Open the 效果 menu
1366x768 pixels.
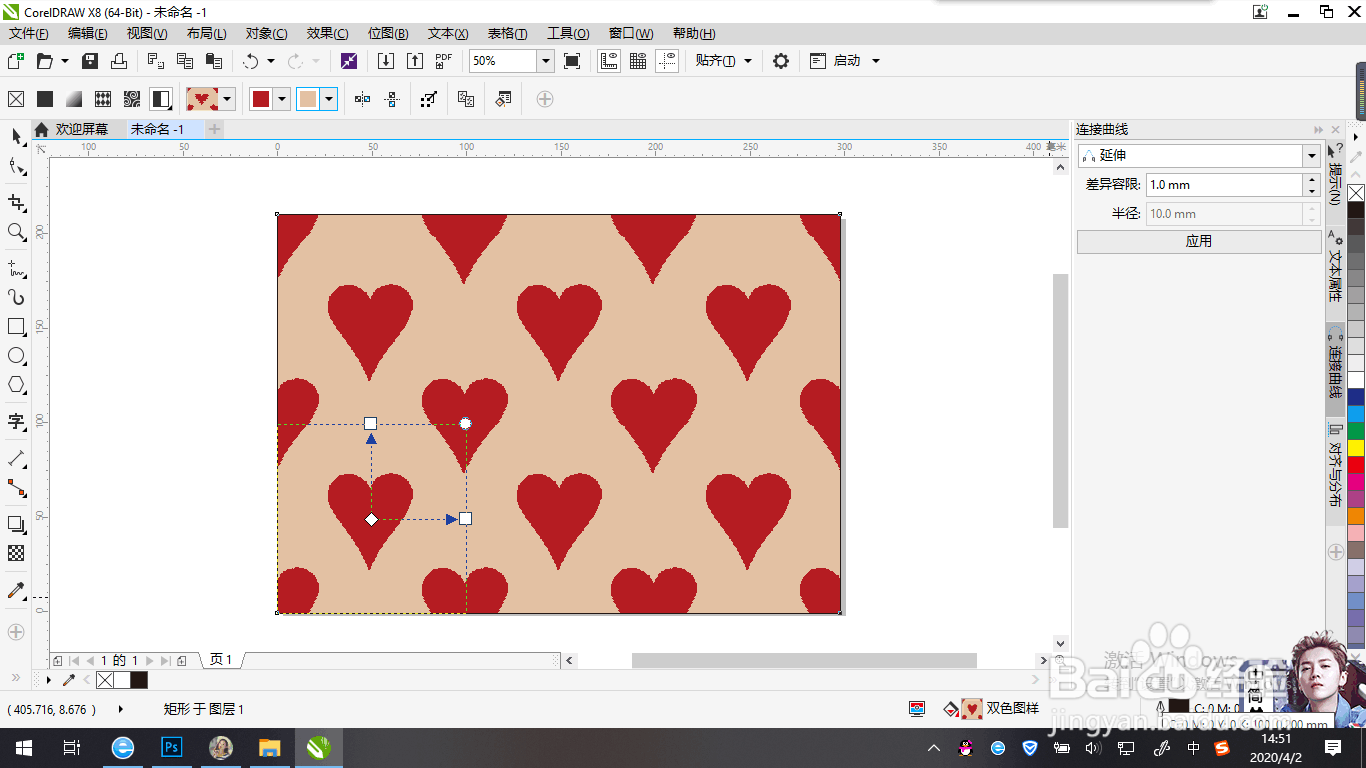click(328, 33)
